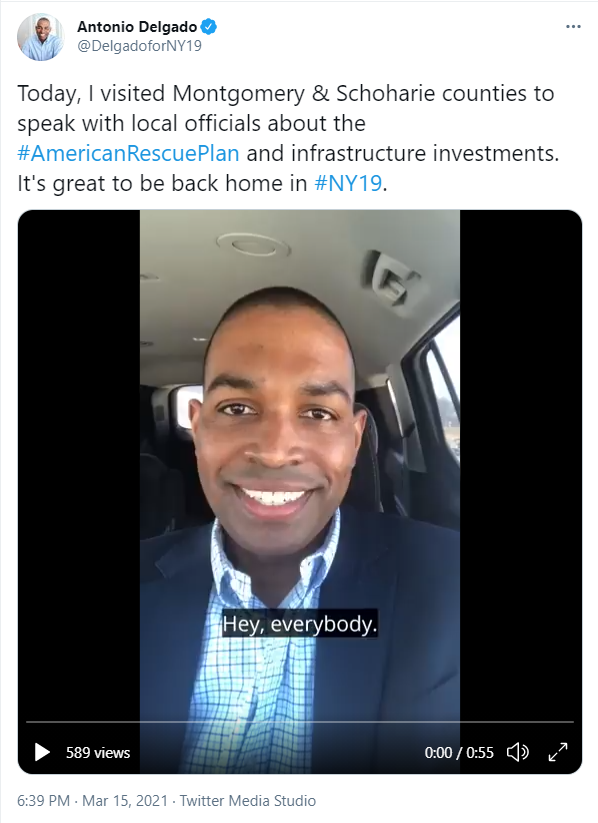Open the #NY19 hashtag link
The height and width of the screenshot is (823, 598).
348,183
